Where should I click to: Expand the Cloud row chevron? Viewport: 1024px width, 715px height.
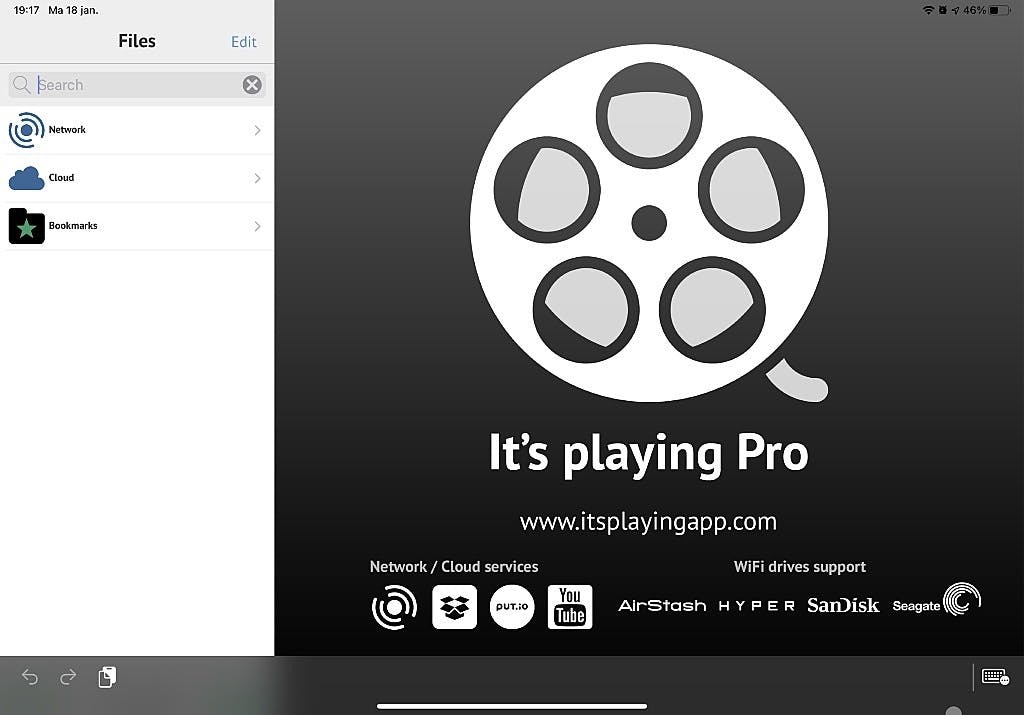(x=257, y=178)
